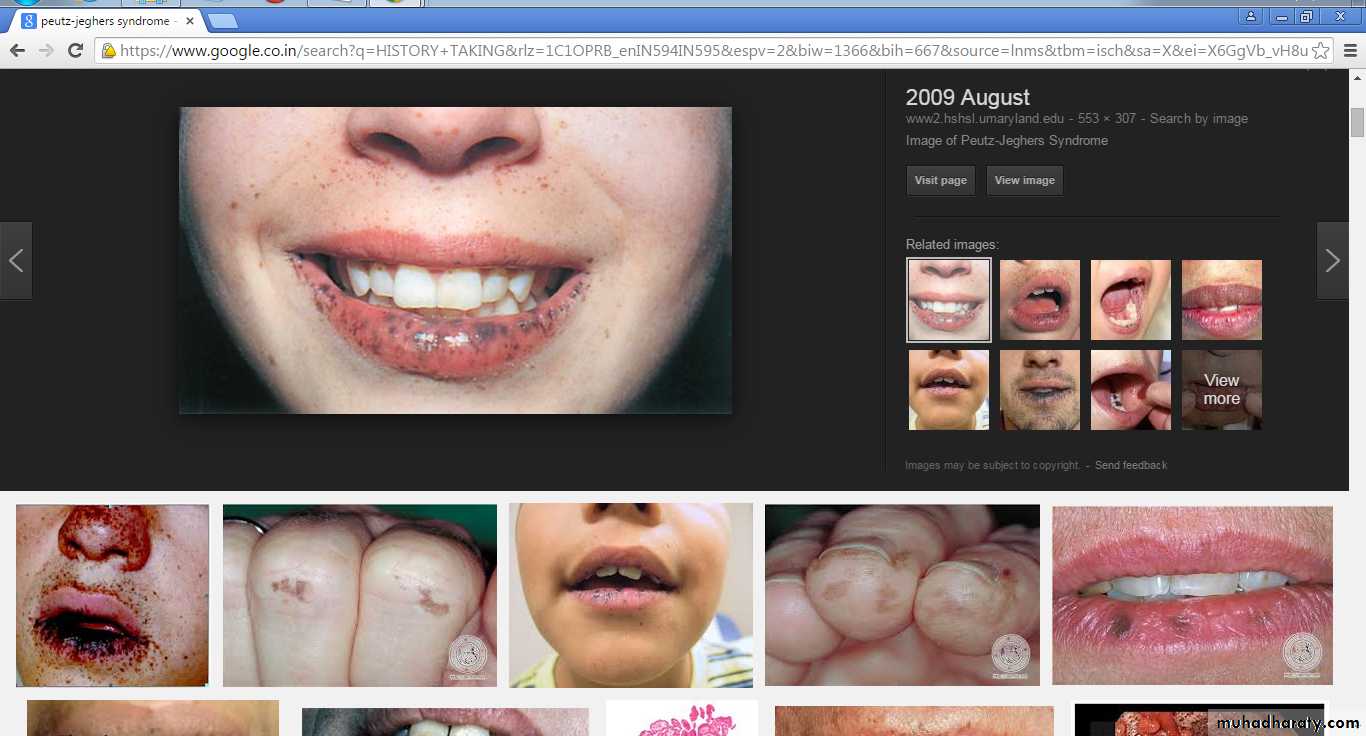Click the browser forward arrow button
Viewport: 1366px width, 736px height.
[x=46, y=50]
